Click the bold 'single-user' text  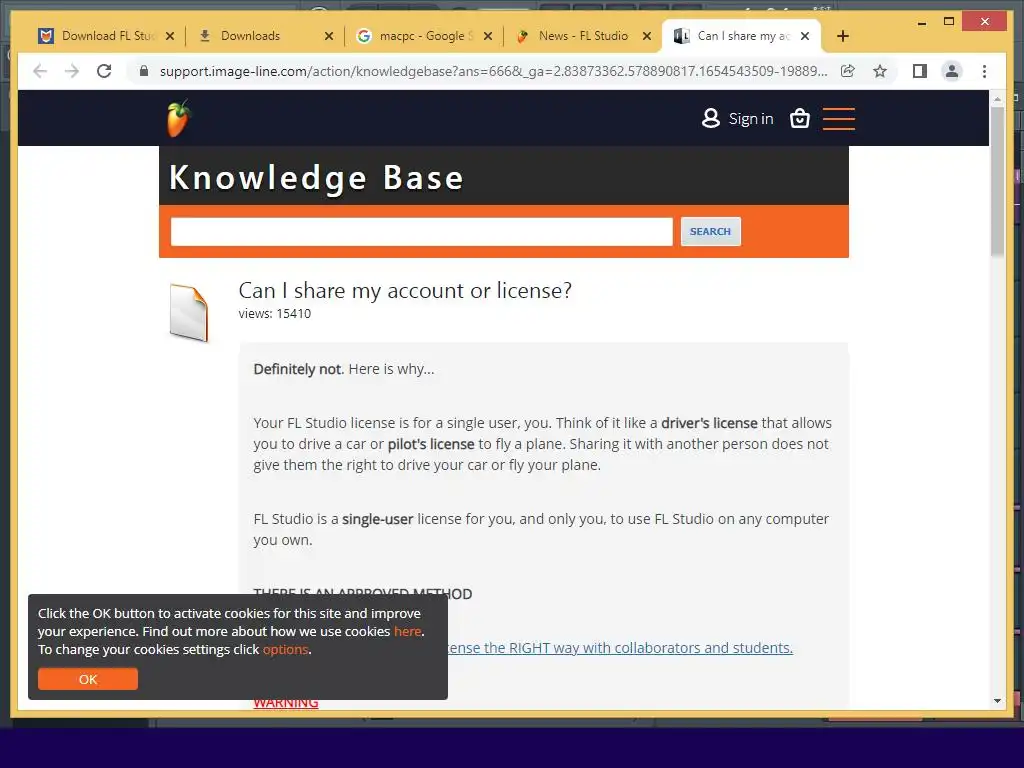pos(377,519)
